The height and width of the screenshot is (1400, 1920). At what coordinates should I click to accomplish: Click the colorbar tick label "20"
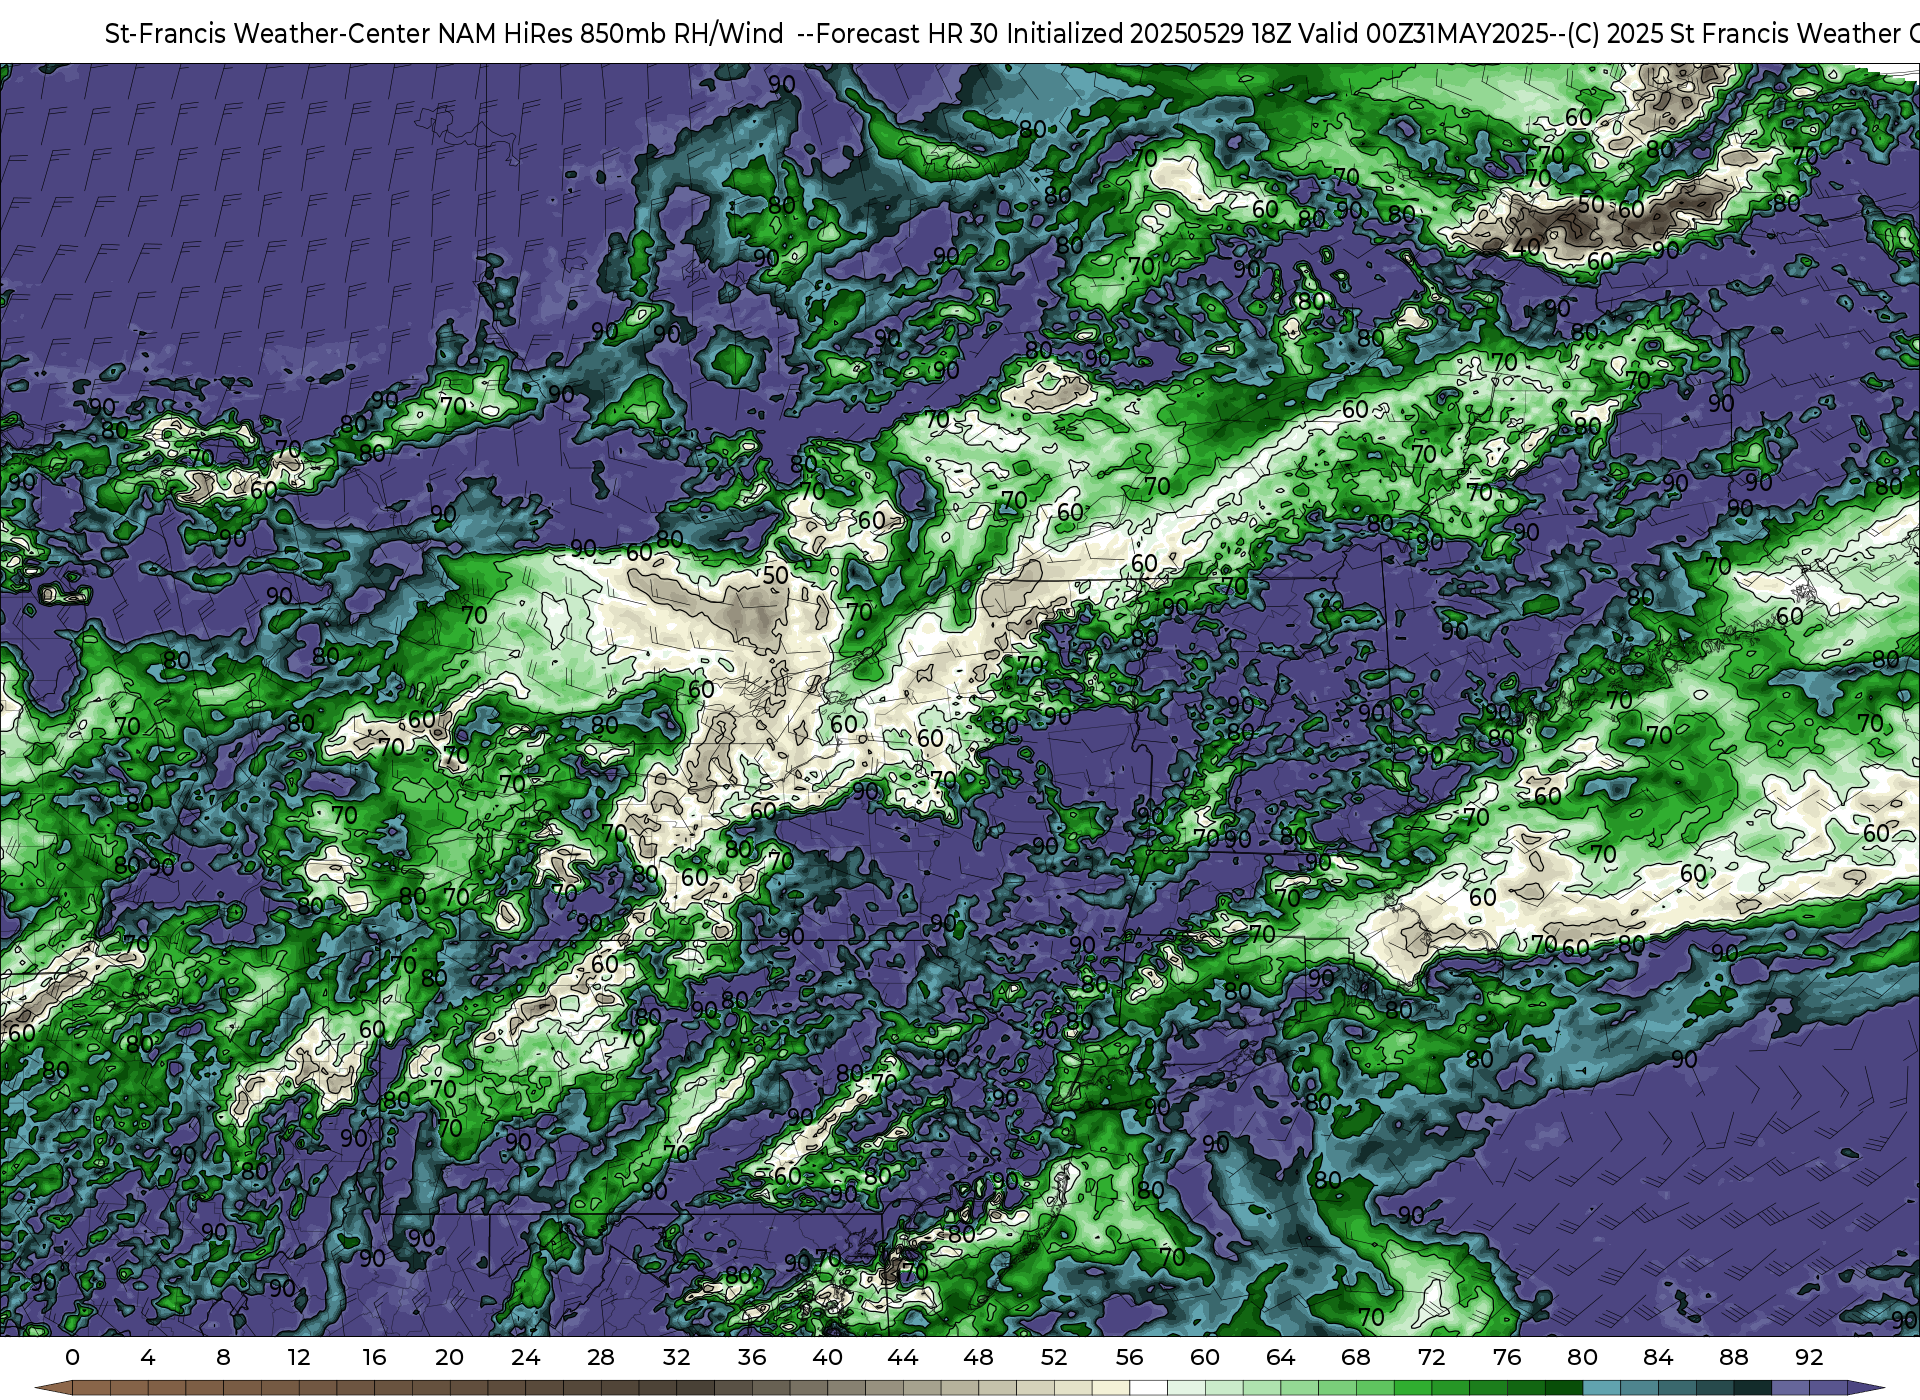pyautogui.click(x=450, y=1357)
